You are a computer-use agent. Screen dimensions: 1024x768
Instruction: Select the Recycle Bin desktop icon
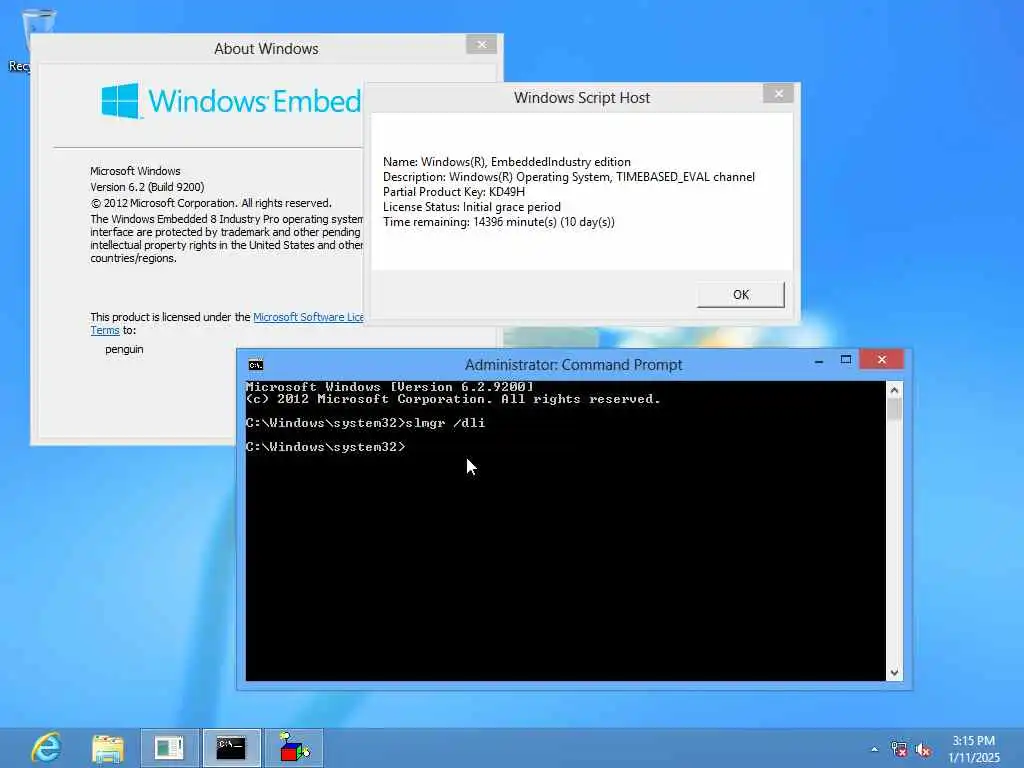33,39
